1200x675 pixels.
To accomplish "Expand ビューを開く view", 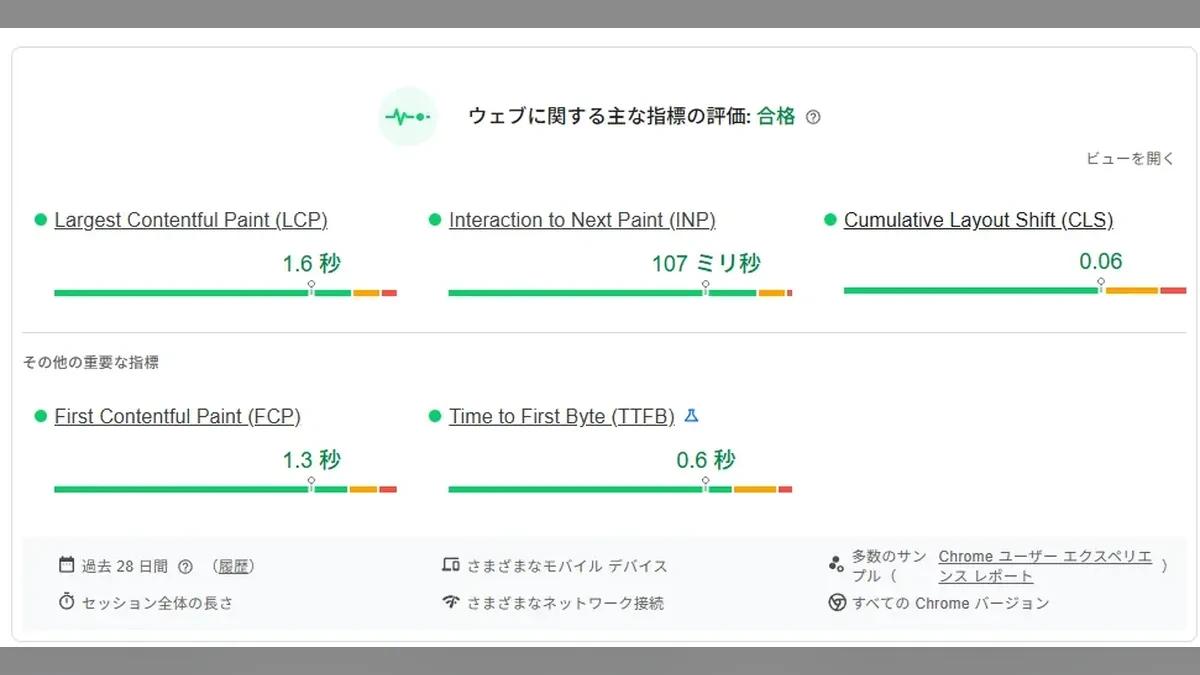I will [1131, 158].
